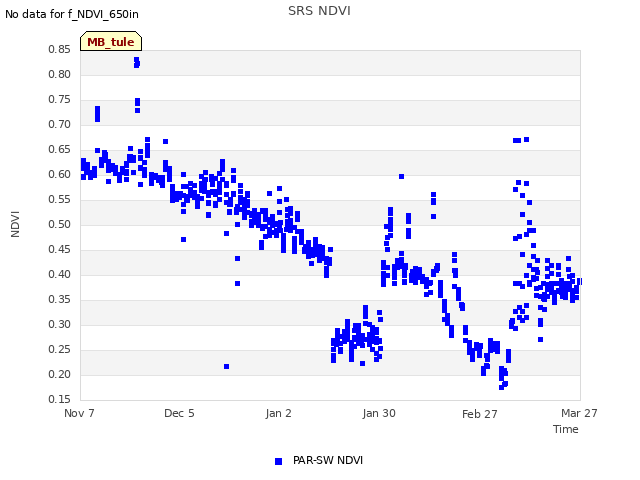
Task: Click the Dec 5 x-axis tick label
Action: (179, 413)
